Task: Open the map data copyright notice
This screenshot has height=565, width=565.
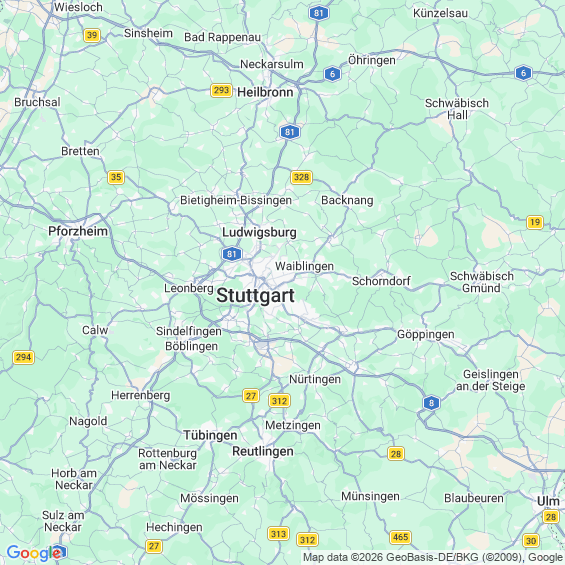Action: 433,557
